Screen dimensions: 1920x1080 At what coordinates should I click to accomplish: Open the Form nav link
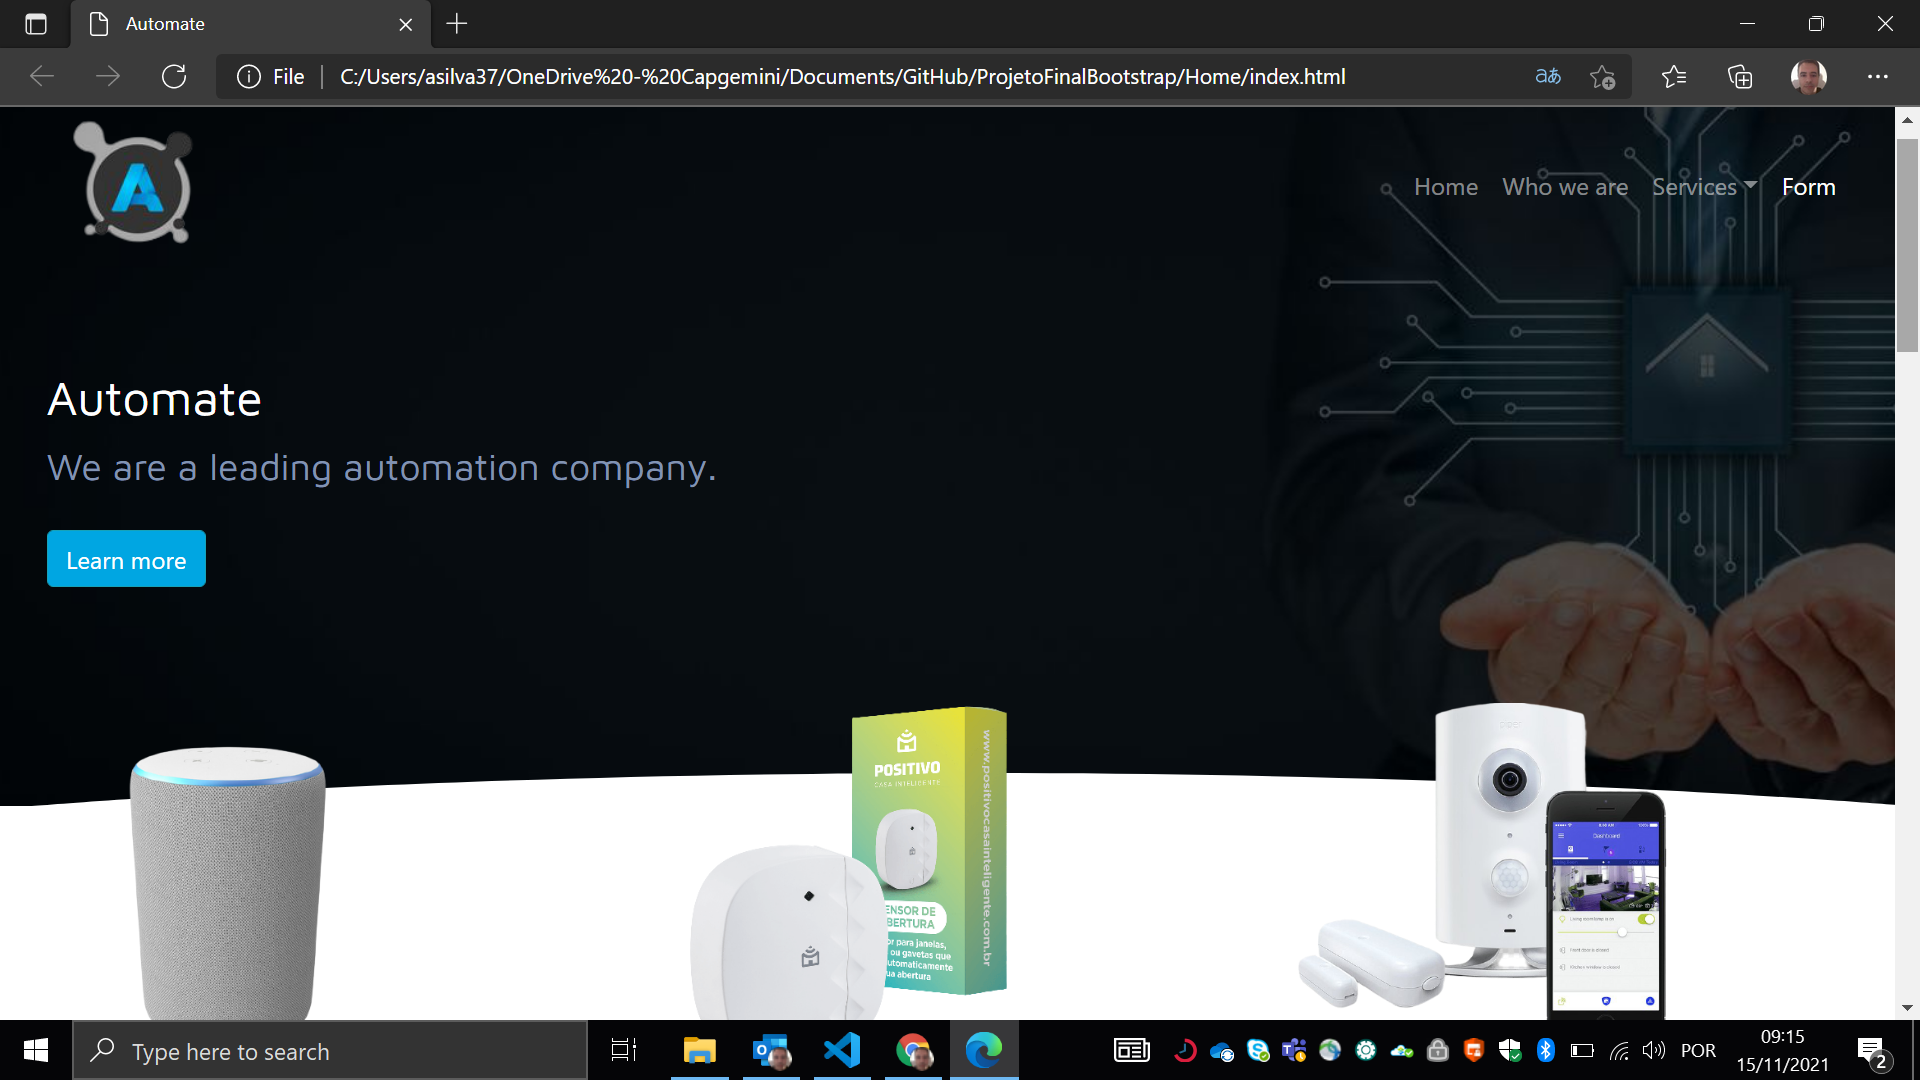(1808, 187)
